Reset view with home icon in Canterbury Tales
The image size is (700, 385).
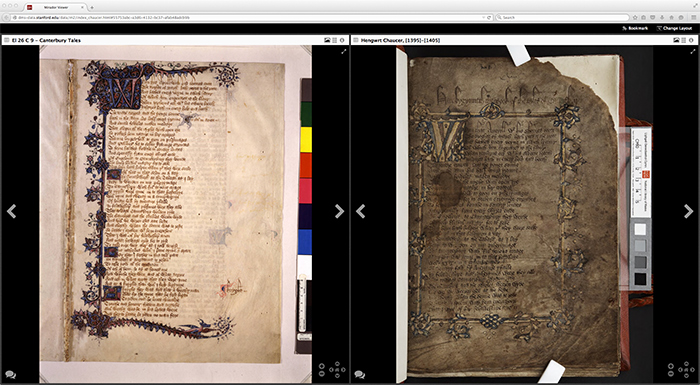(337, 370)
